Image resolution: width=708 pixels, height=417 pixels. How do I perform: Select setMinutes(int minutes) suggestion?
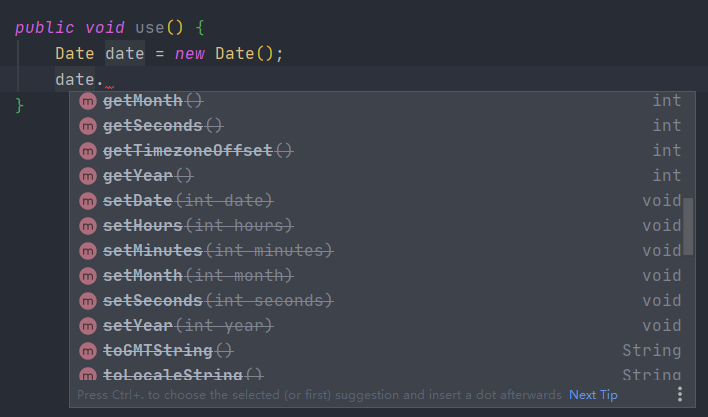click(x=382, y=250)
